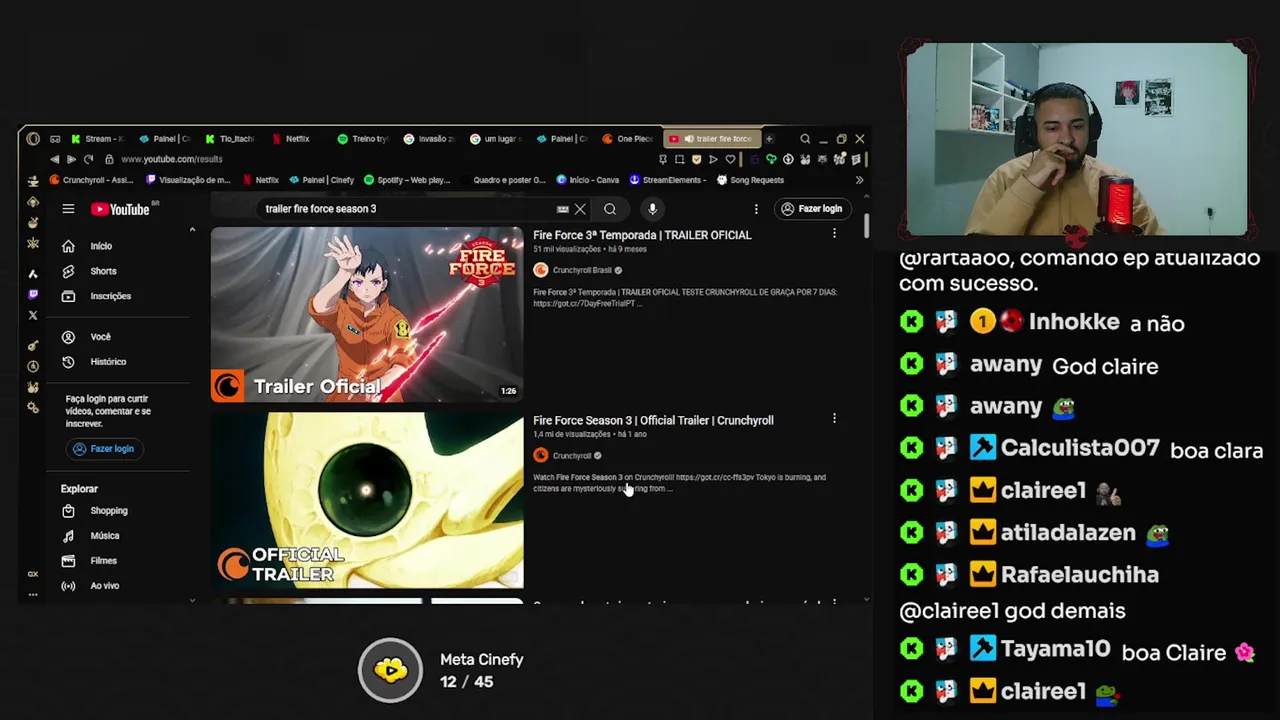Clear the search text with X icon
The image size is (1280, 720).
click(x=580, y=209)
